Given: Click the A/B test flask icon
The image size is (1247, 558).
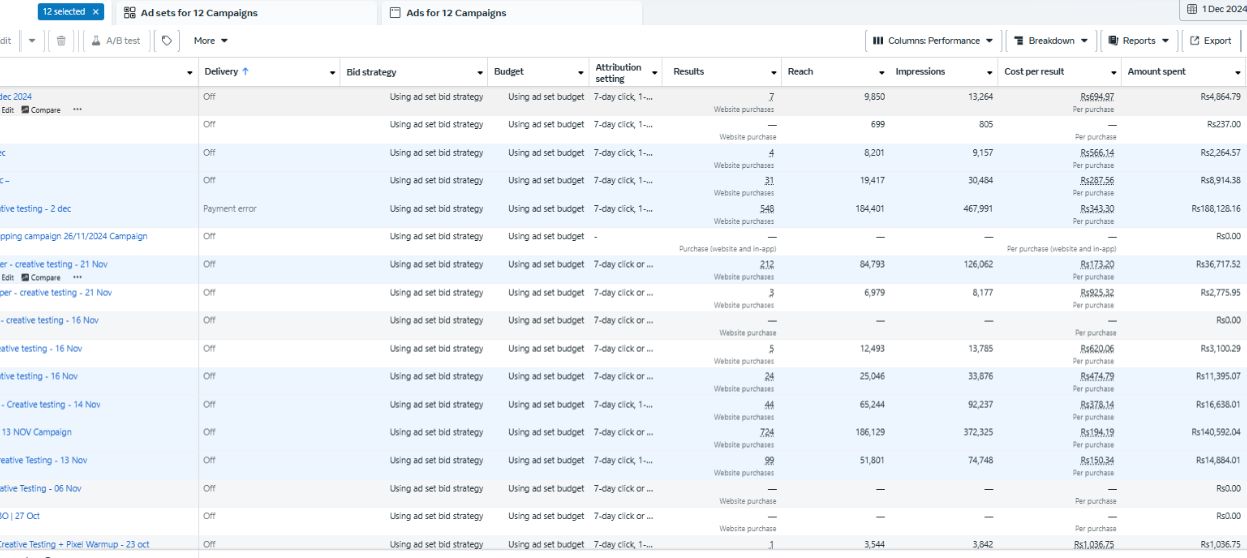Looking at the screenshot, I should point(96,41).
